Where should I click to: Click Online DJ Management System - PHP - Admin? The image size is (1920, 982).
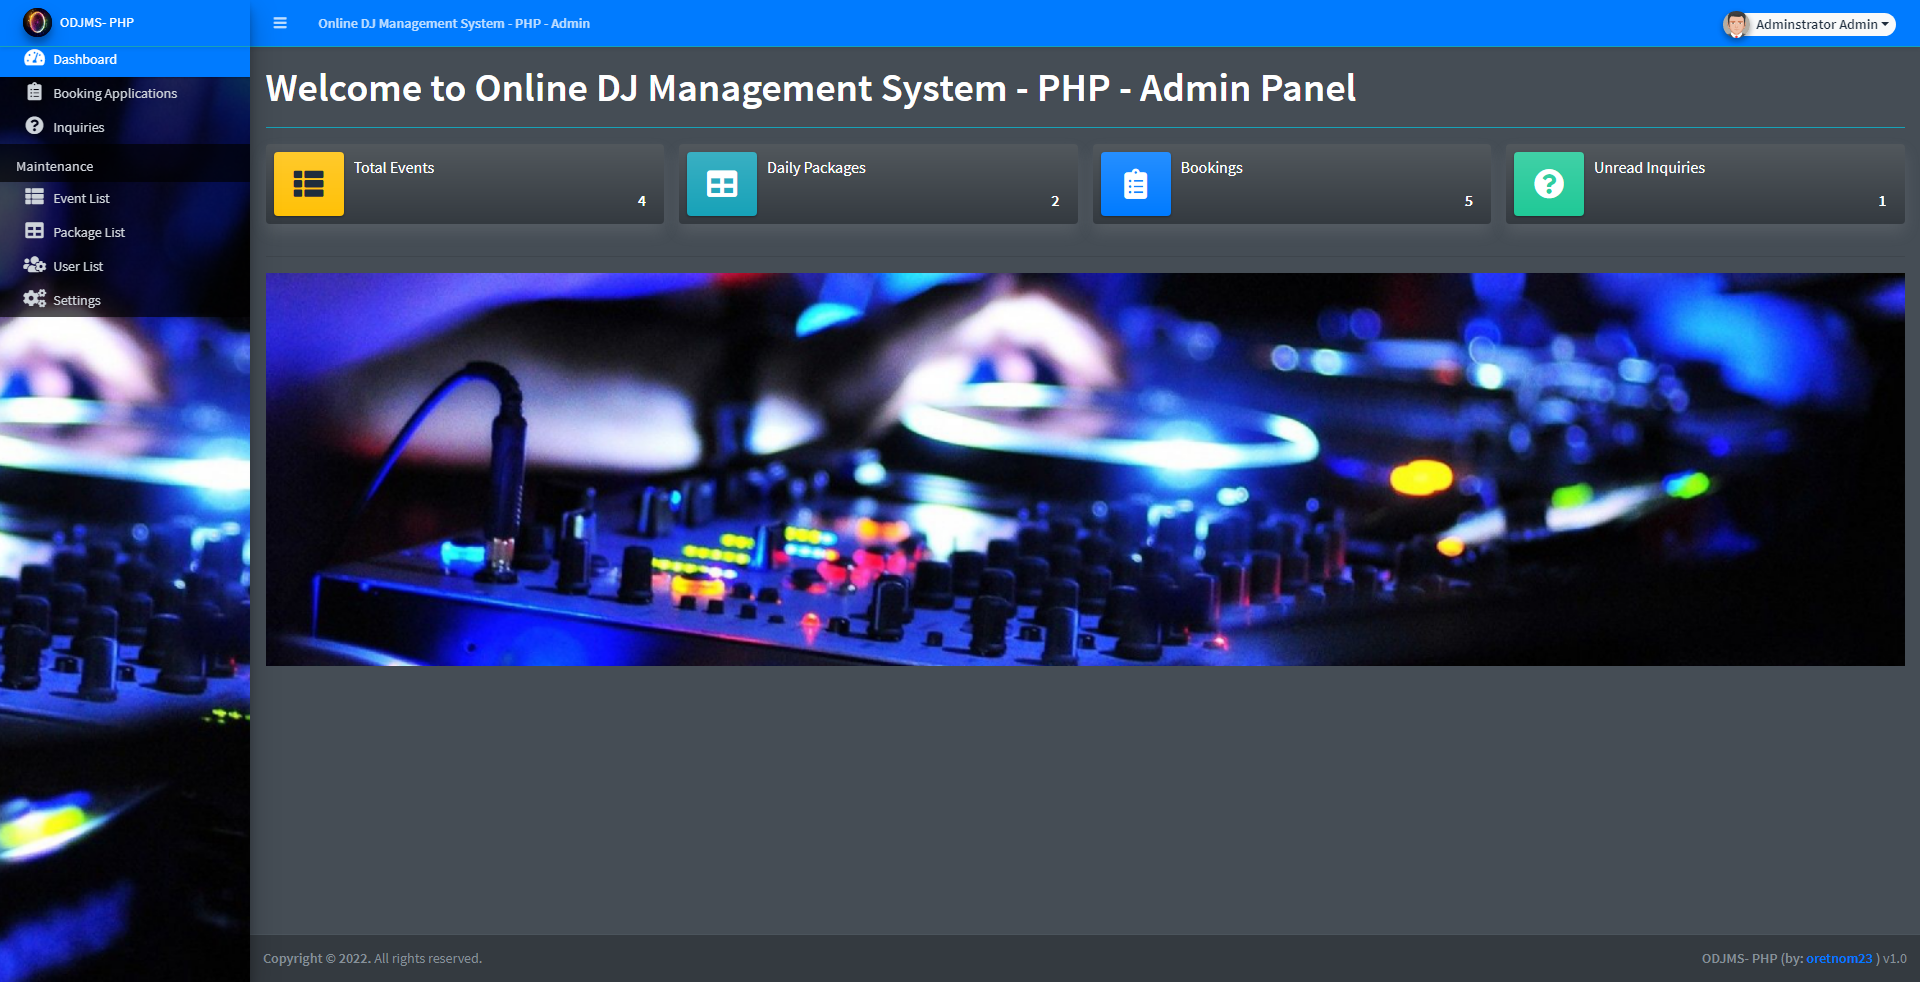[x=454, y=23]
